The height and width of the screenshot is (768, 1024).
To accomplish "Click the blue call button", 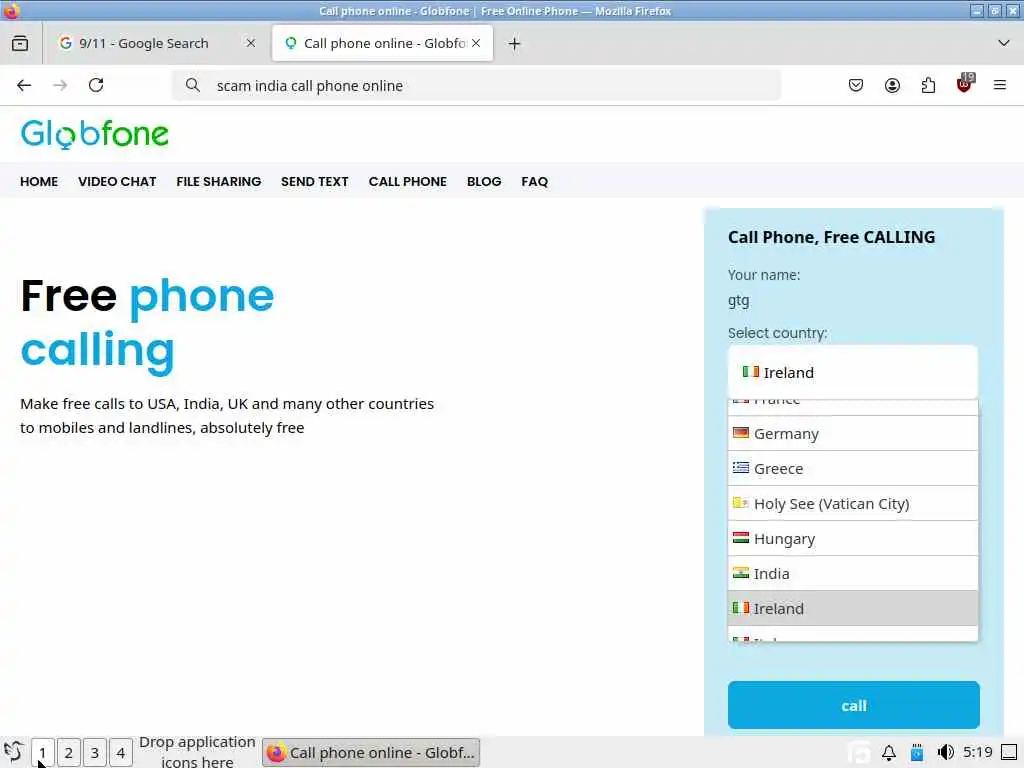I will point(854,705).
